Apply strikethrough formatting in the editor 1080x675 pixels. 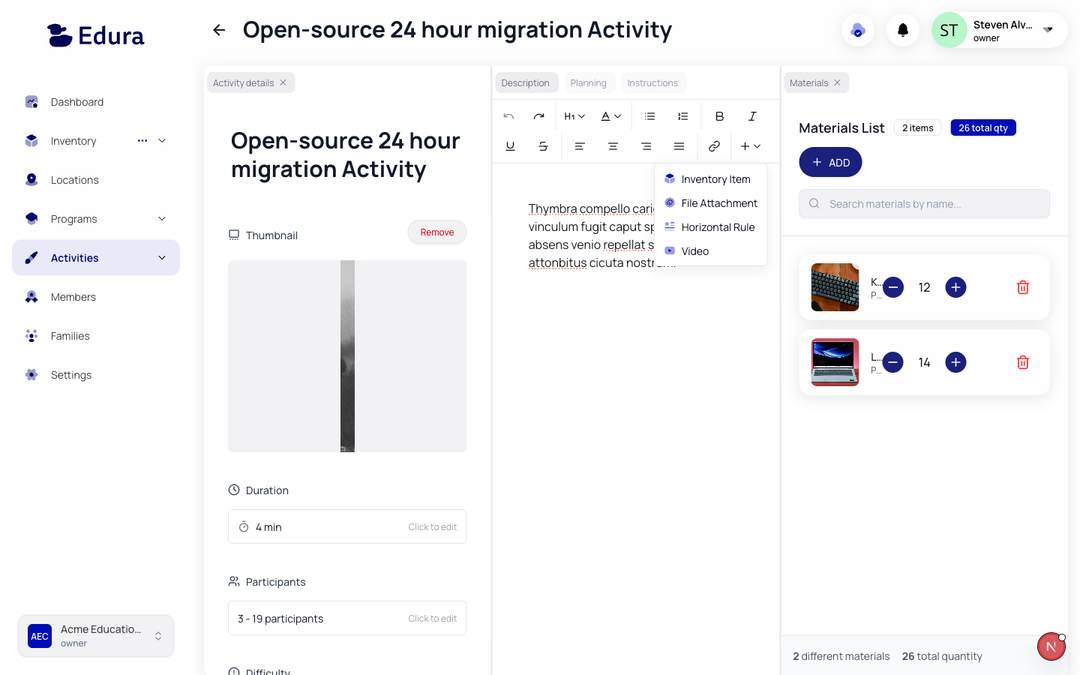pyautogui.click(x=543, y=146)
